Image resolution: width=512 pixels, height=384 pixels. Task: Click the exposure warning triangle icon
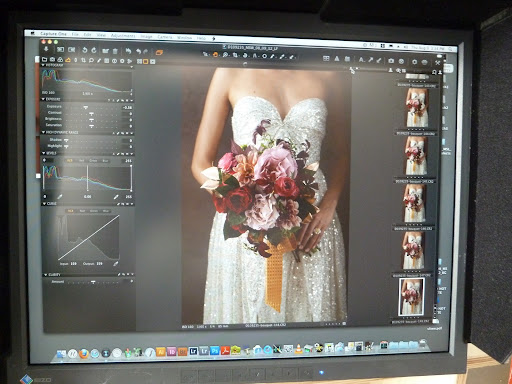point(337,59)
